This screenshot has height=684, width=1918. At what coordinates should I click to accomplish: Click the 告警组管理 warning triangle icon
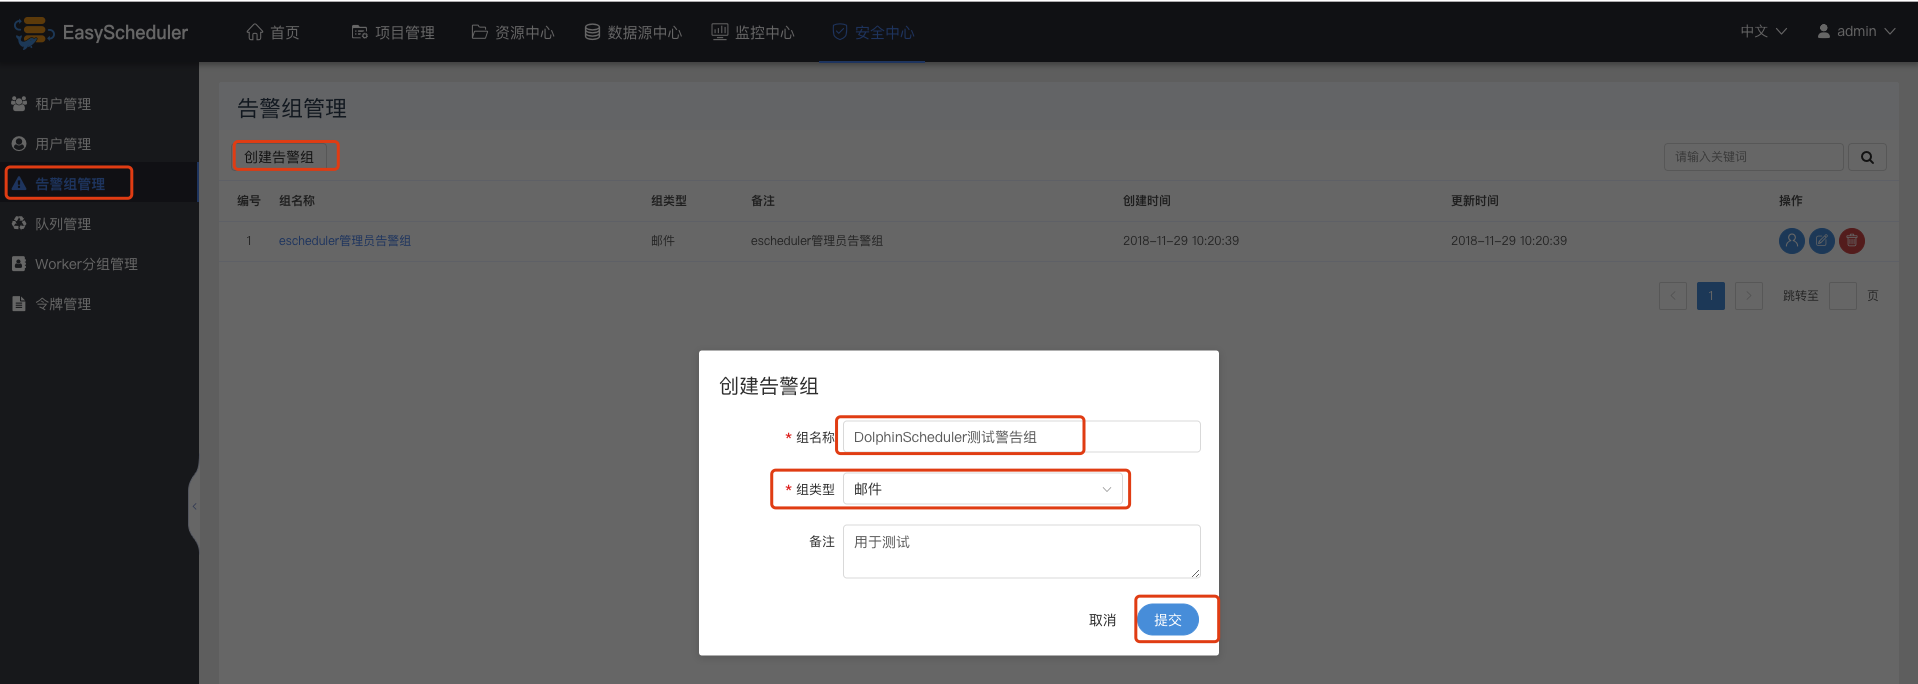click(19, 183)
